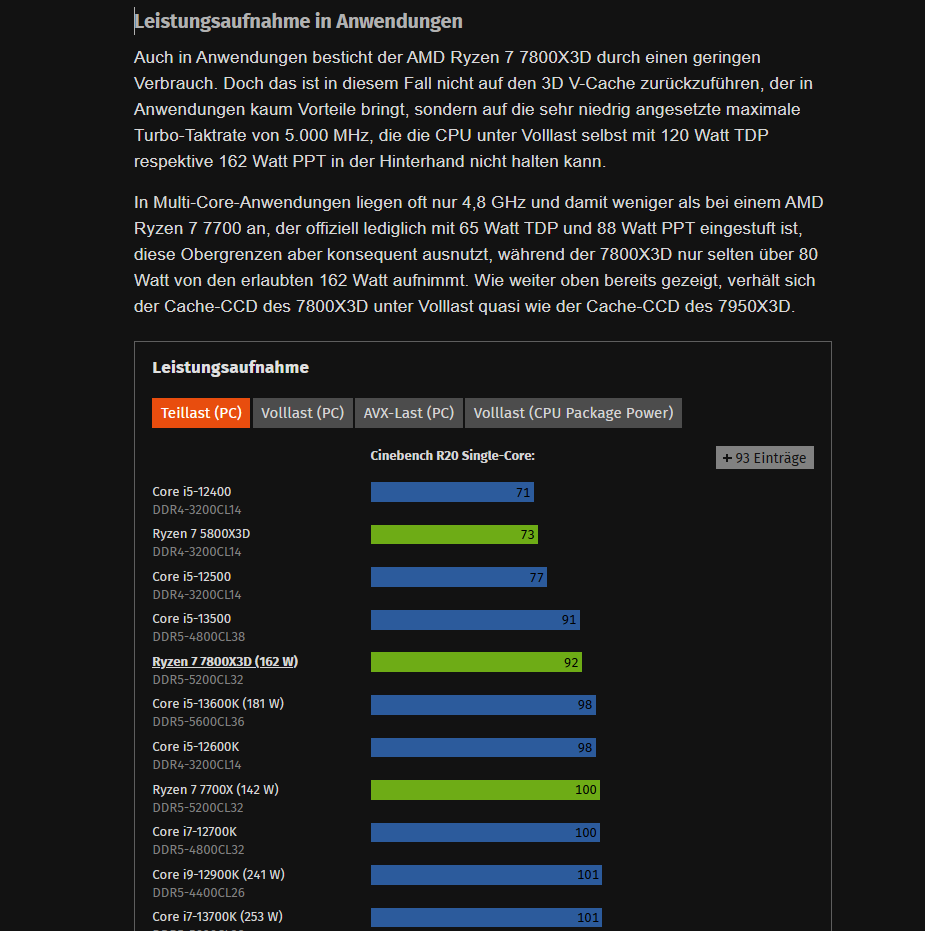Click the paragraph starting 'Auch in Anwendungen'
Screen dimensions: 925x931
pyautogui.click(x=473, y=109)
